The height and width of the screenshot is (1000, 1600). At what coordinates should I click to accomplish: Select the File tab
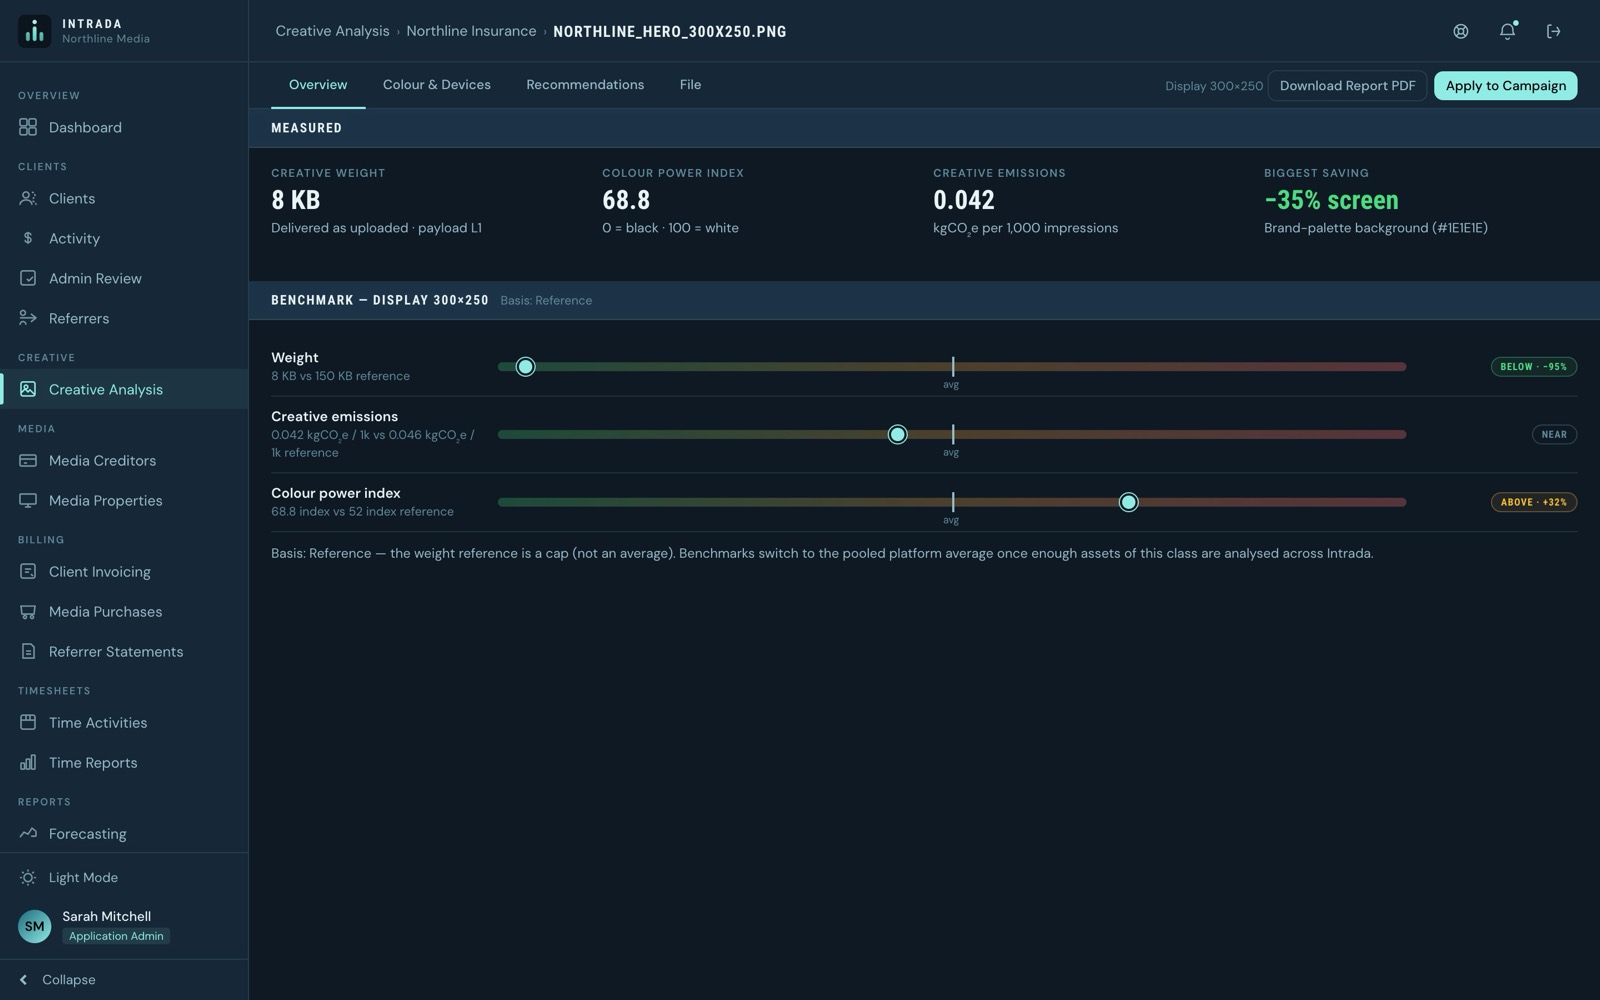(690, 85)
